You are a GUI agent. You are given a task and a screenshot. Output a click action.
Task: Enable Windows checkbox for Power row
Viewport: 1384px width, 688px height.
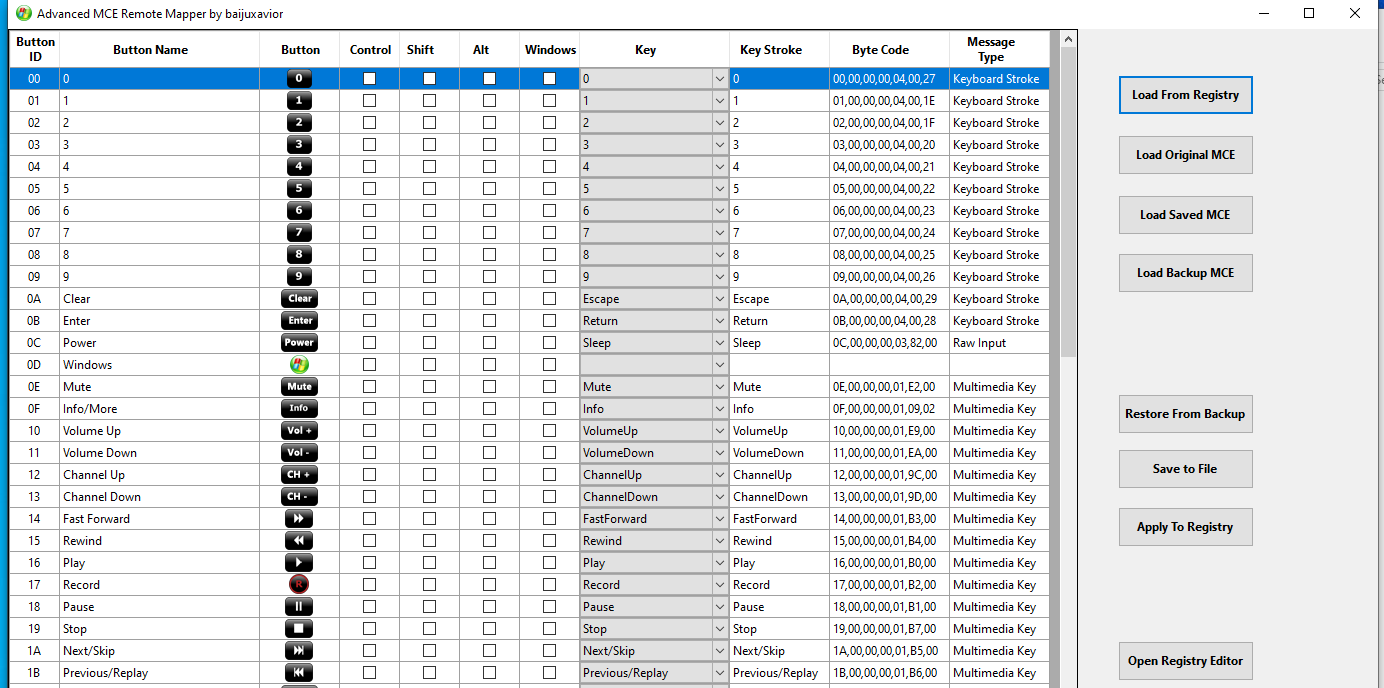549,342
